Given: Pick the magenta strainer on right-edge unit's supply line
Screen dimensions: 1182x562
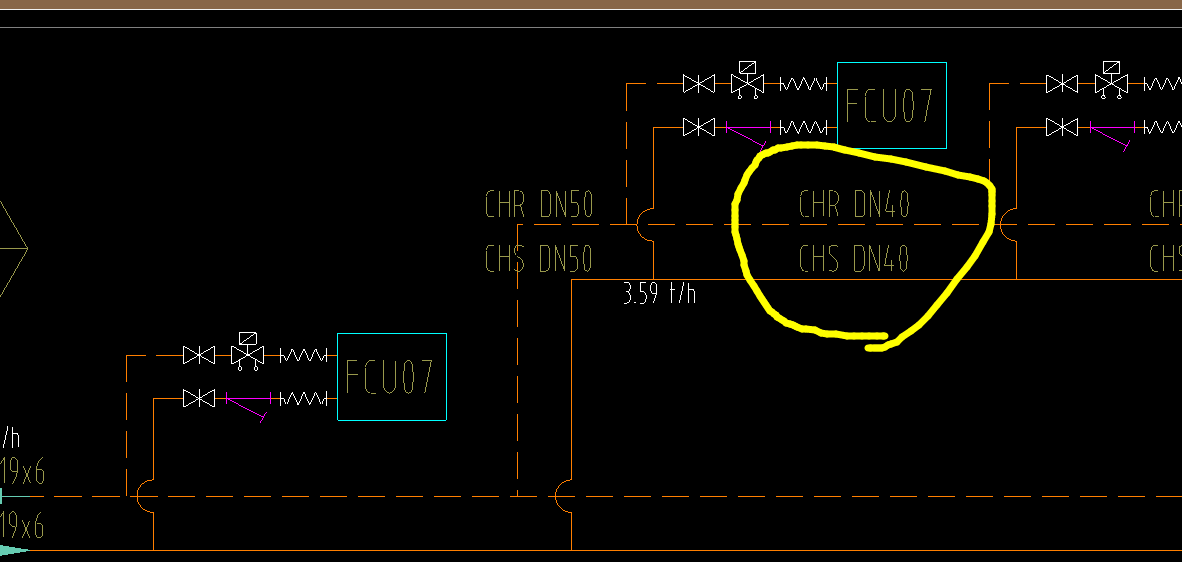Looking at the screenshot, I should point(1111,134).
